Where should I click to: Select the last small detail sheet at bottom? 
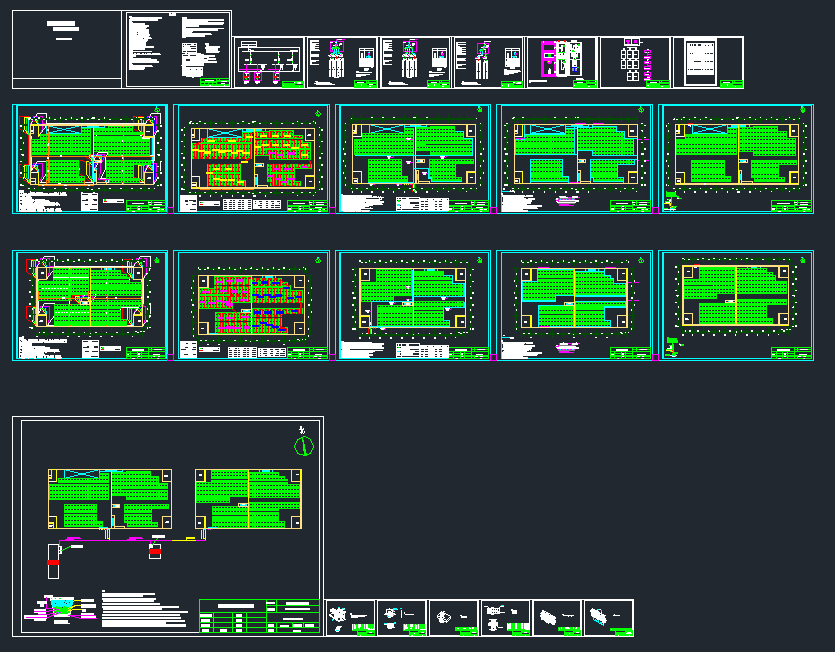[610, 618]
